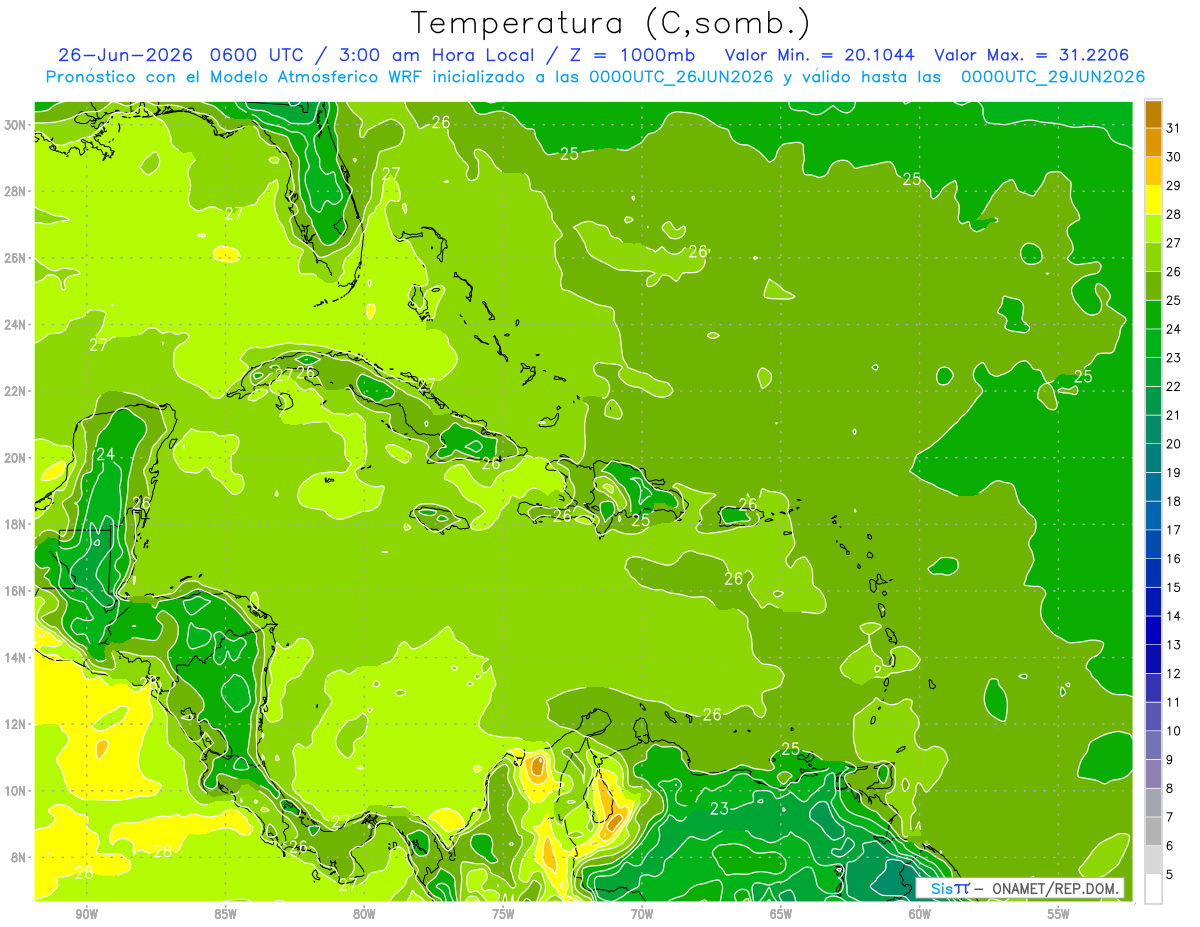Click the '10N' latitude axis label
This screenshot has width=1200, height=927.
(x=15, y=790)
